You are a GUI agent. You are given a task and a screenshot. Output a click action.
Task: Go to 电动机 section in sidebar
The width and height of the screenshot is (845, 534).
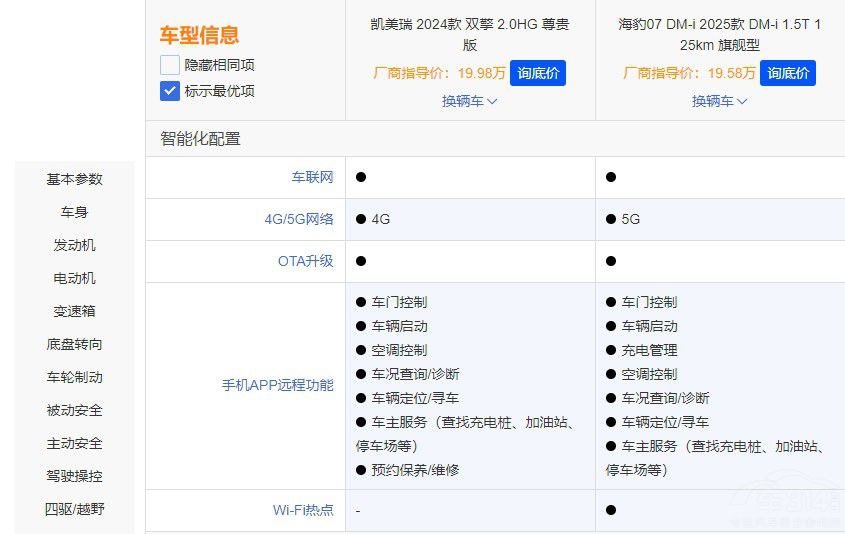point(74,278)
